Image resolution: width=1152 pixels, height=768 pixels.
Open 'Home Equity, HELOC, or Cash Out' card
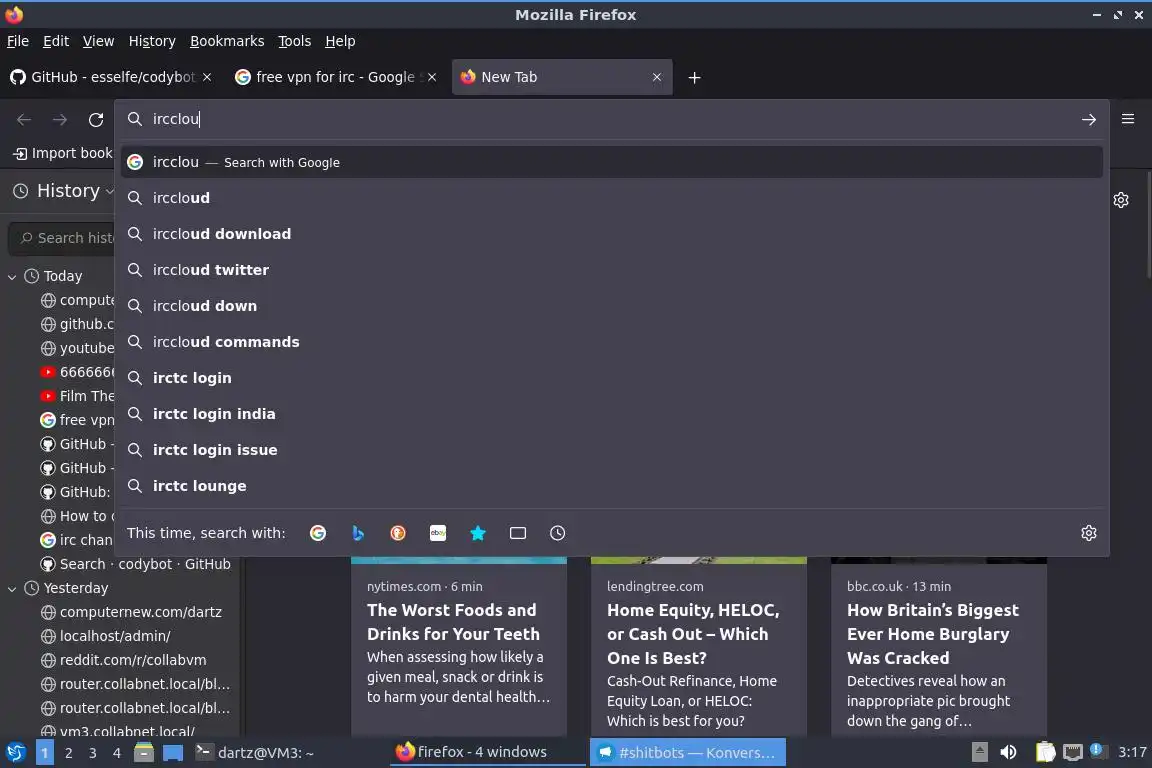pyautogui.click(x=699, y=647)
